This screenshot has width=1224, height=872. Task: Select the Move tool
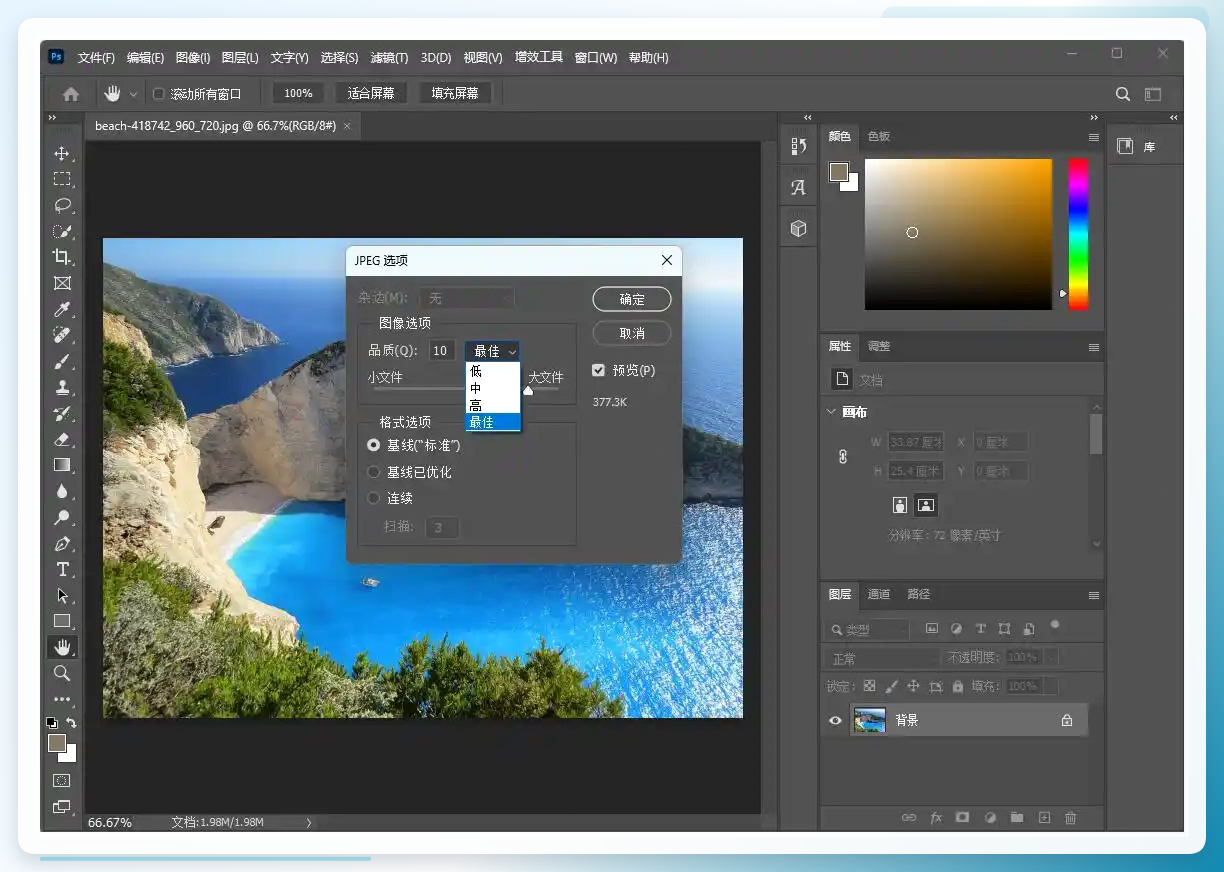62,153
